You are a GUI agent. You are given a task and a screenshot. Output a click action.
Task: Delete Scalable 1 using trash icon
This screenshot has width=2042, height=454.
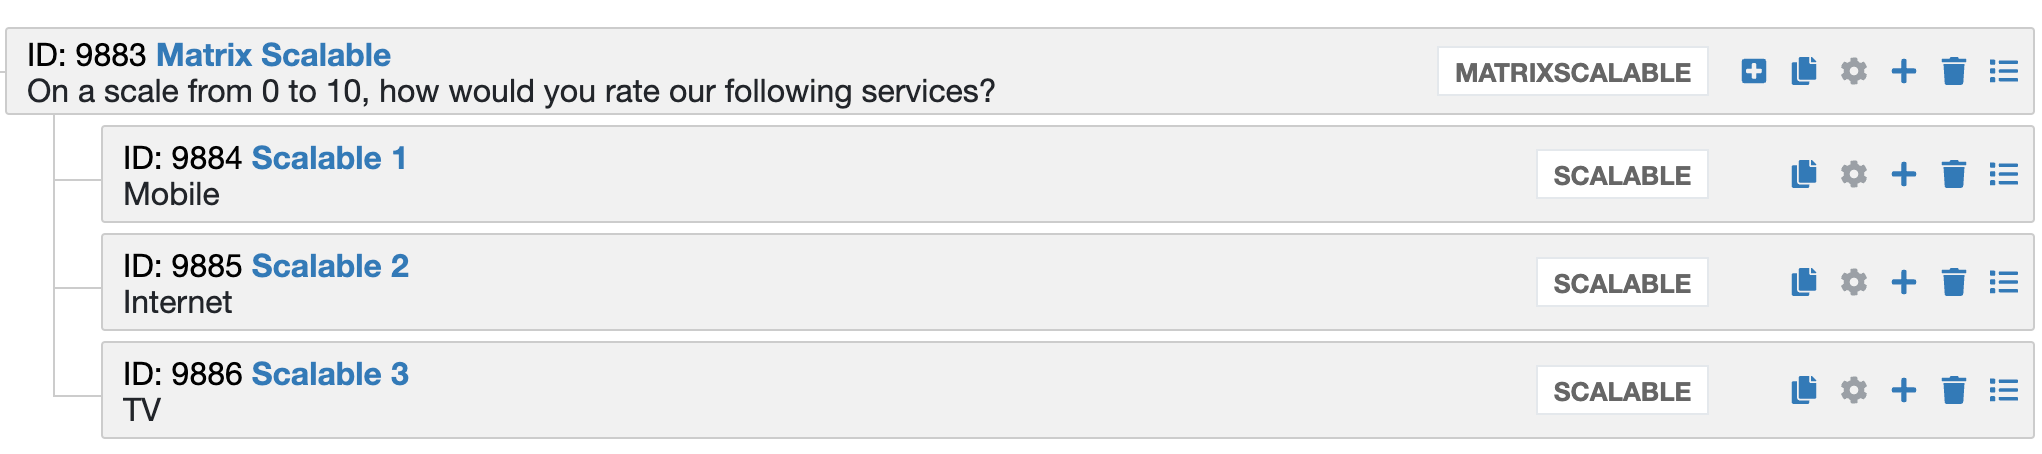tap(1953, 174)
